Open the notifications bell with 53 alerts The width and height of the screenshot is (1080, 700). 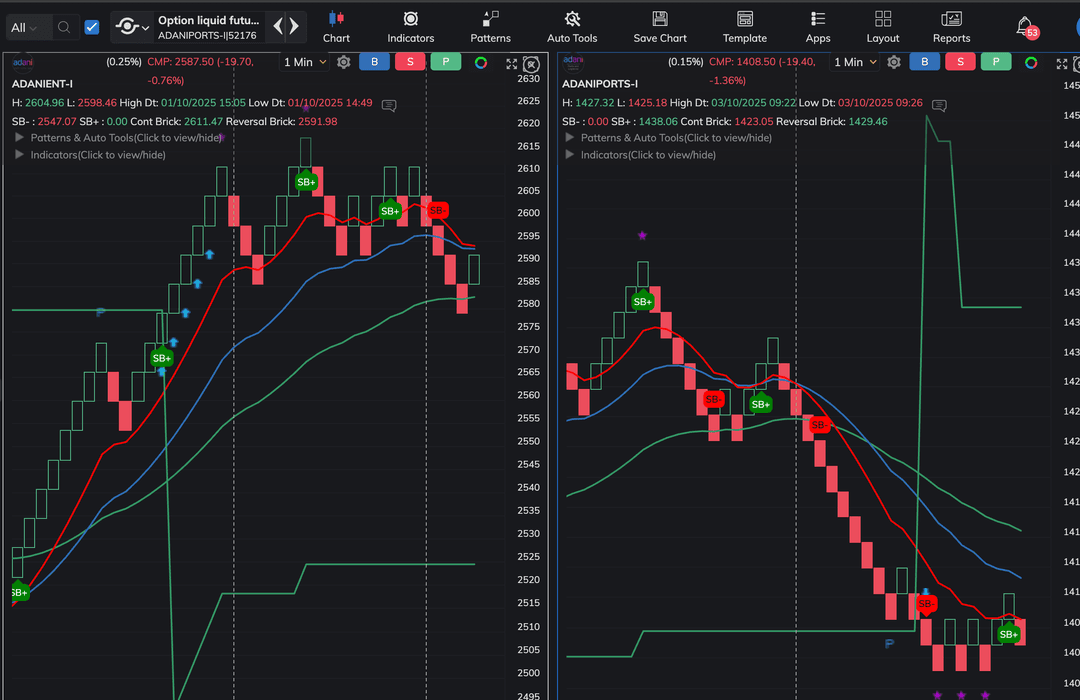point(1024,26)
